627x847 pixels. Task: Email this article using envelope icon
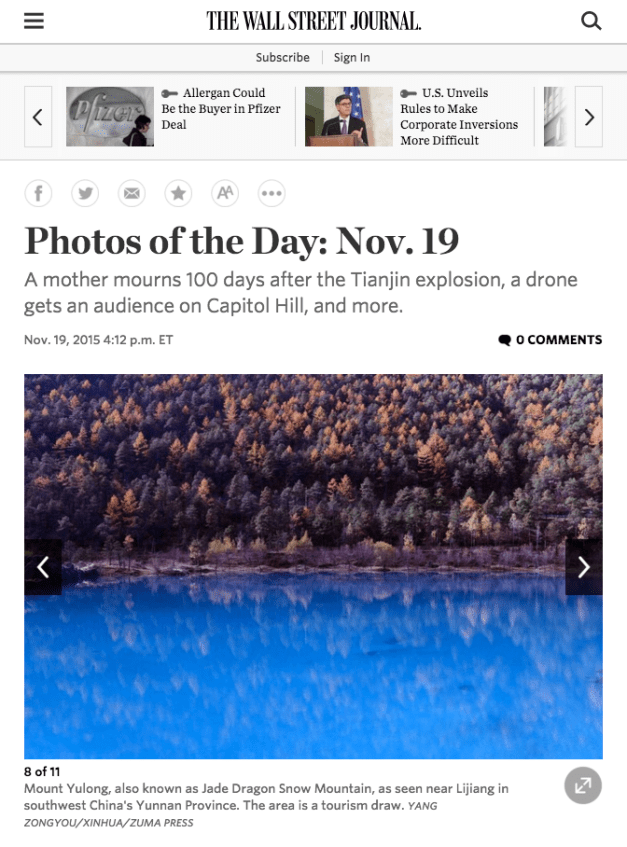click(132, 193)
